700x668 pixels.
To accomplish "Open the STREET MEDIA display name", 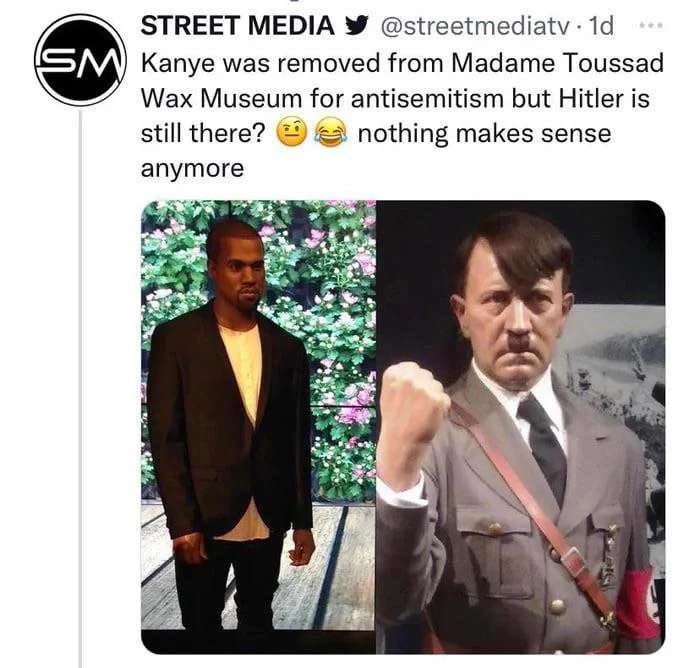I will pos(238,24).
